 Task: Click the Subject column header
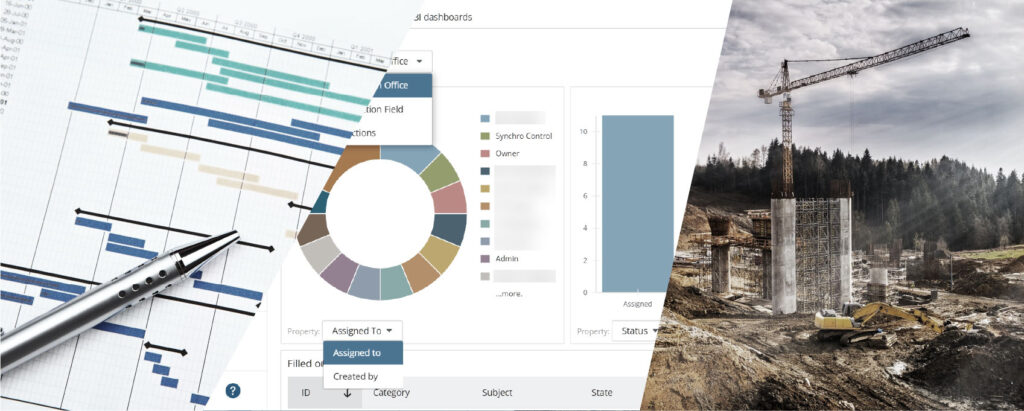pyautogui.click(x=497, y=393)
